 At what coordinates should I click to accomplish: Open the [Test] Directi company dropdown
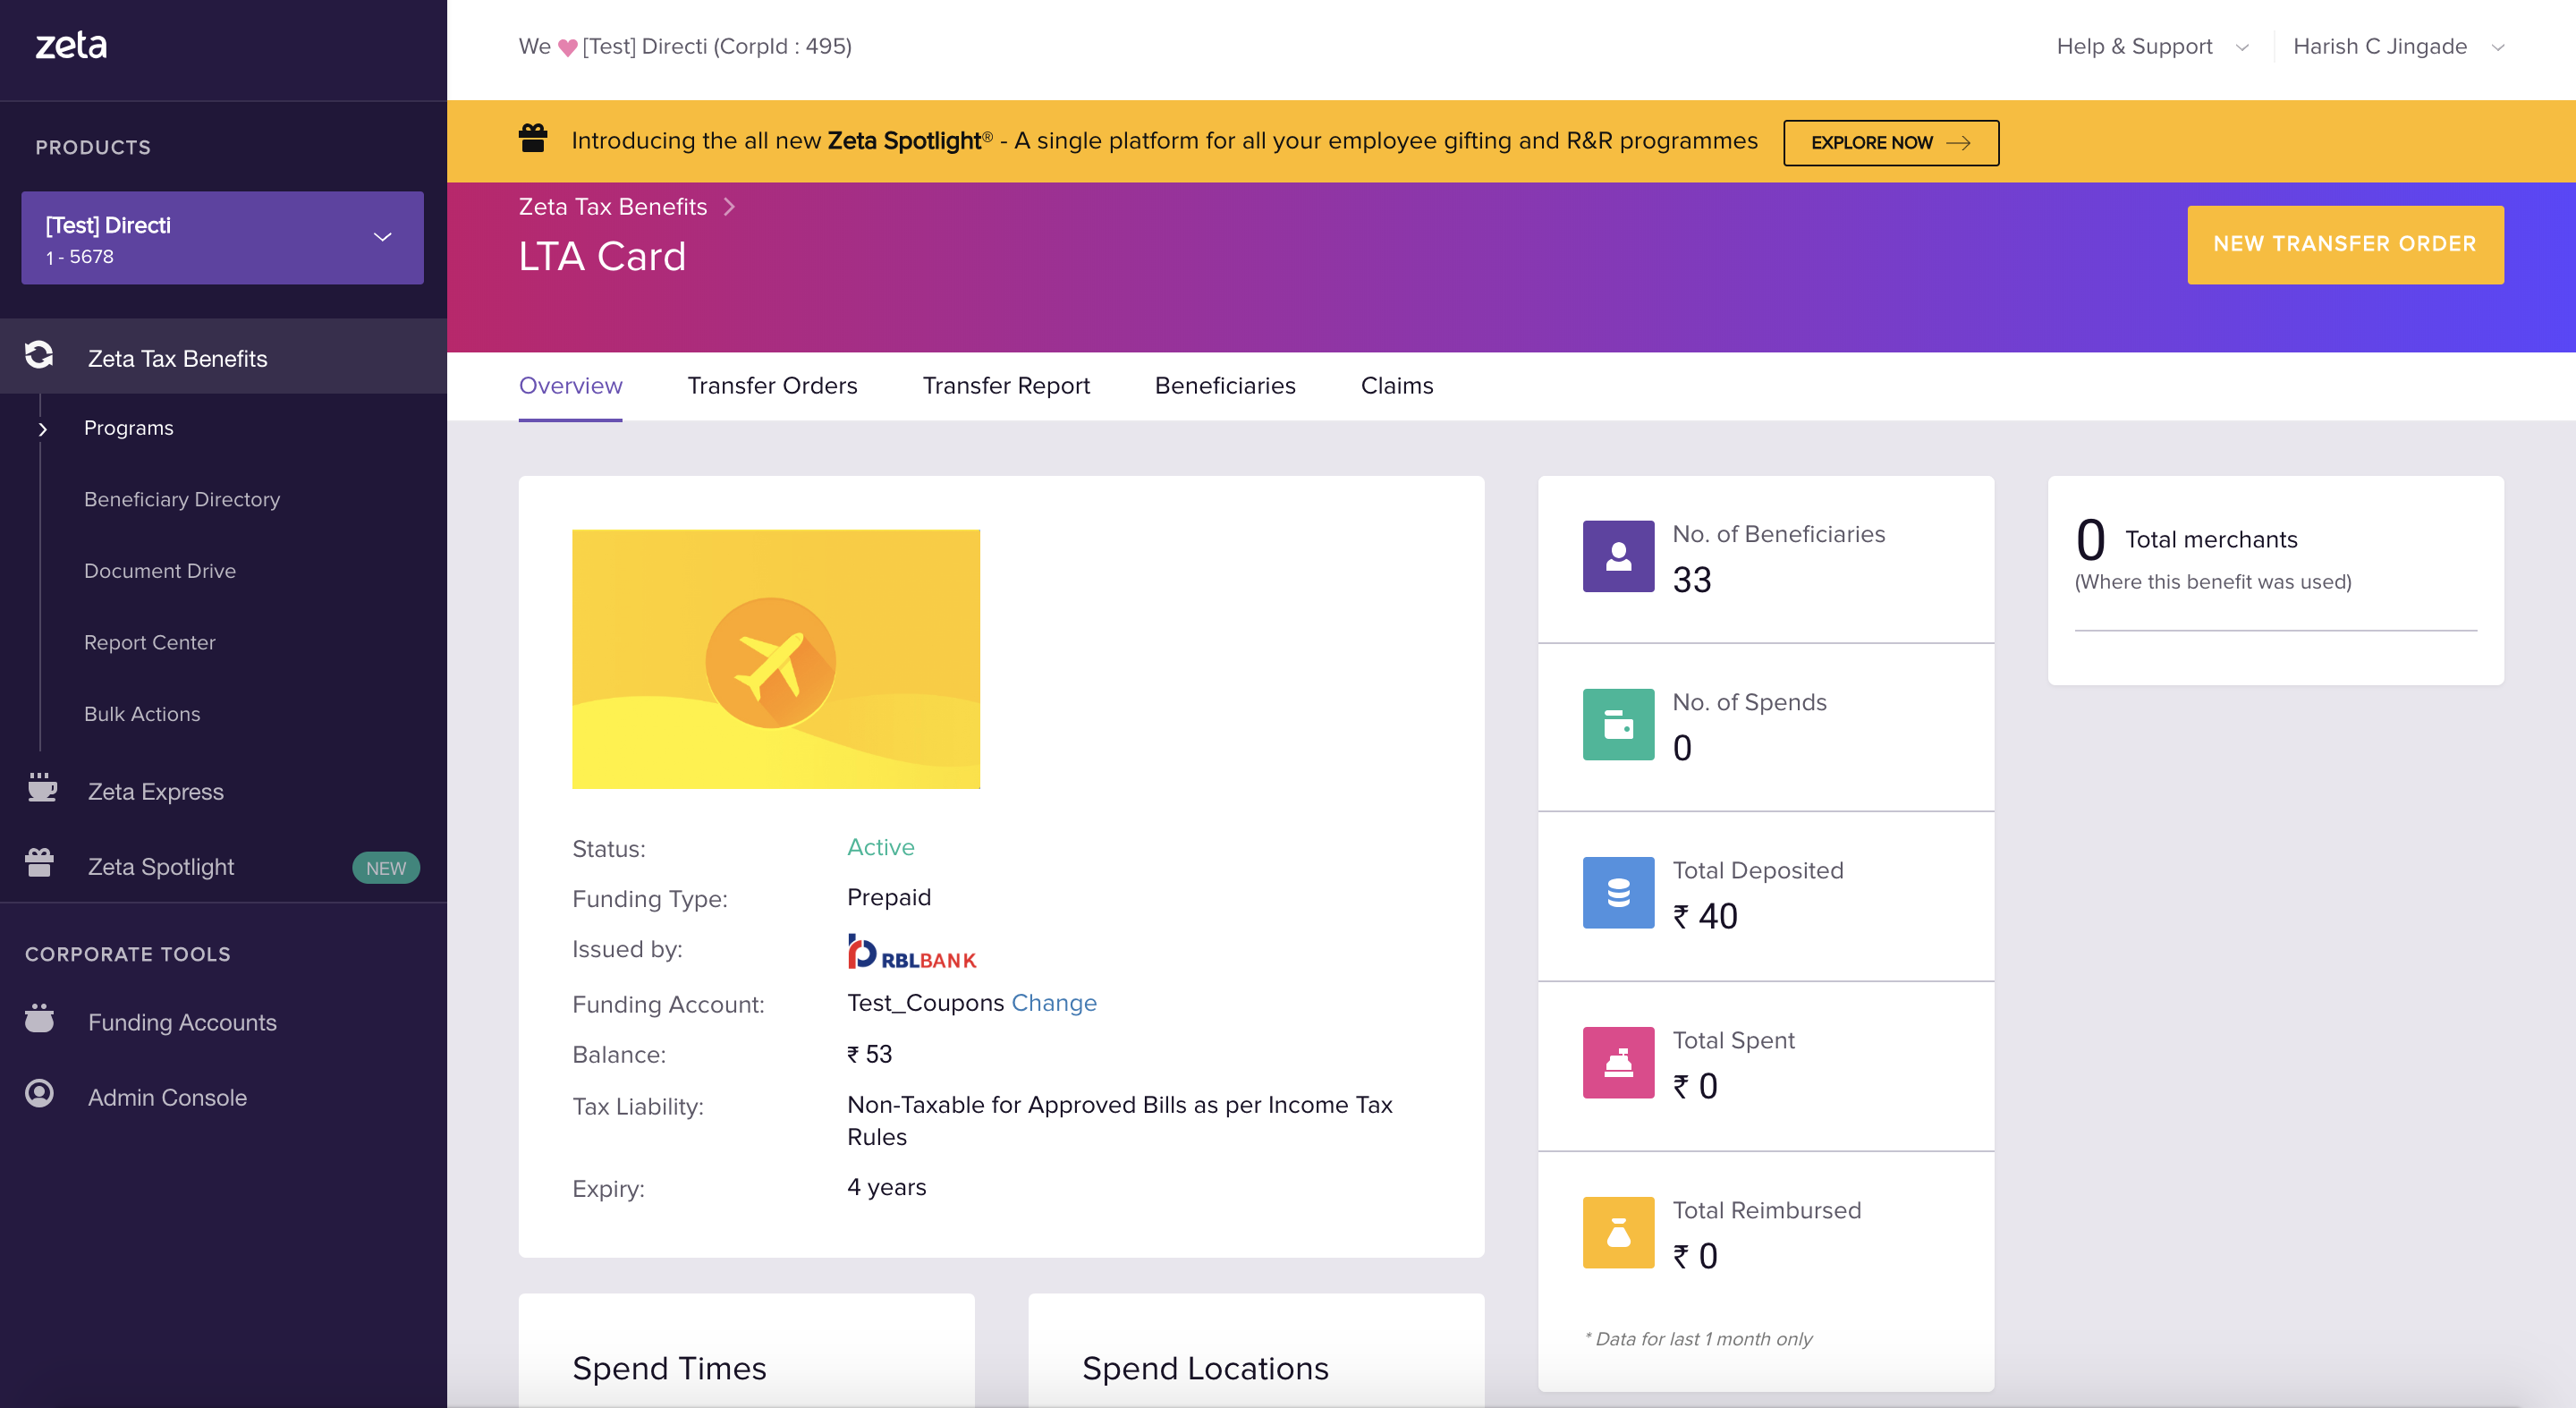[x=222, y=238]
